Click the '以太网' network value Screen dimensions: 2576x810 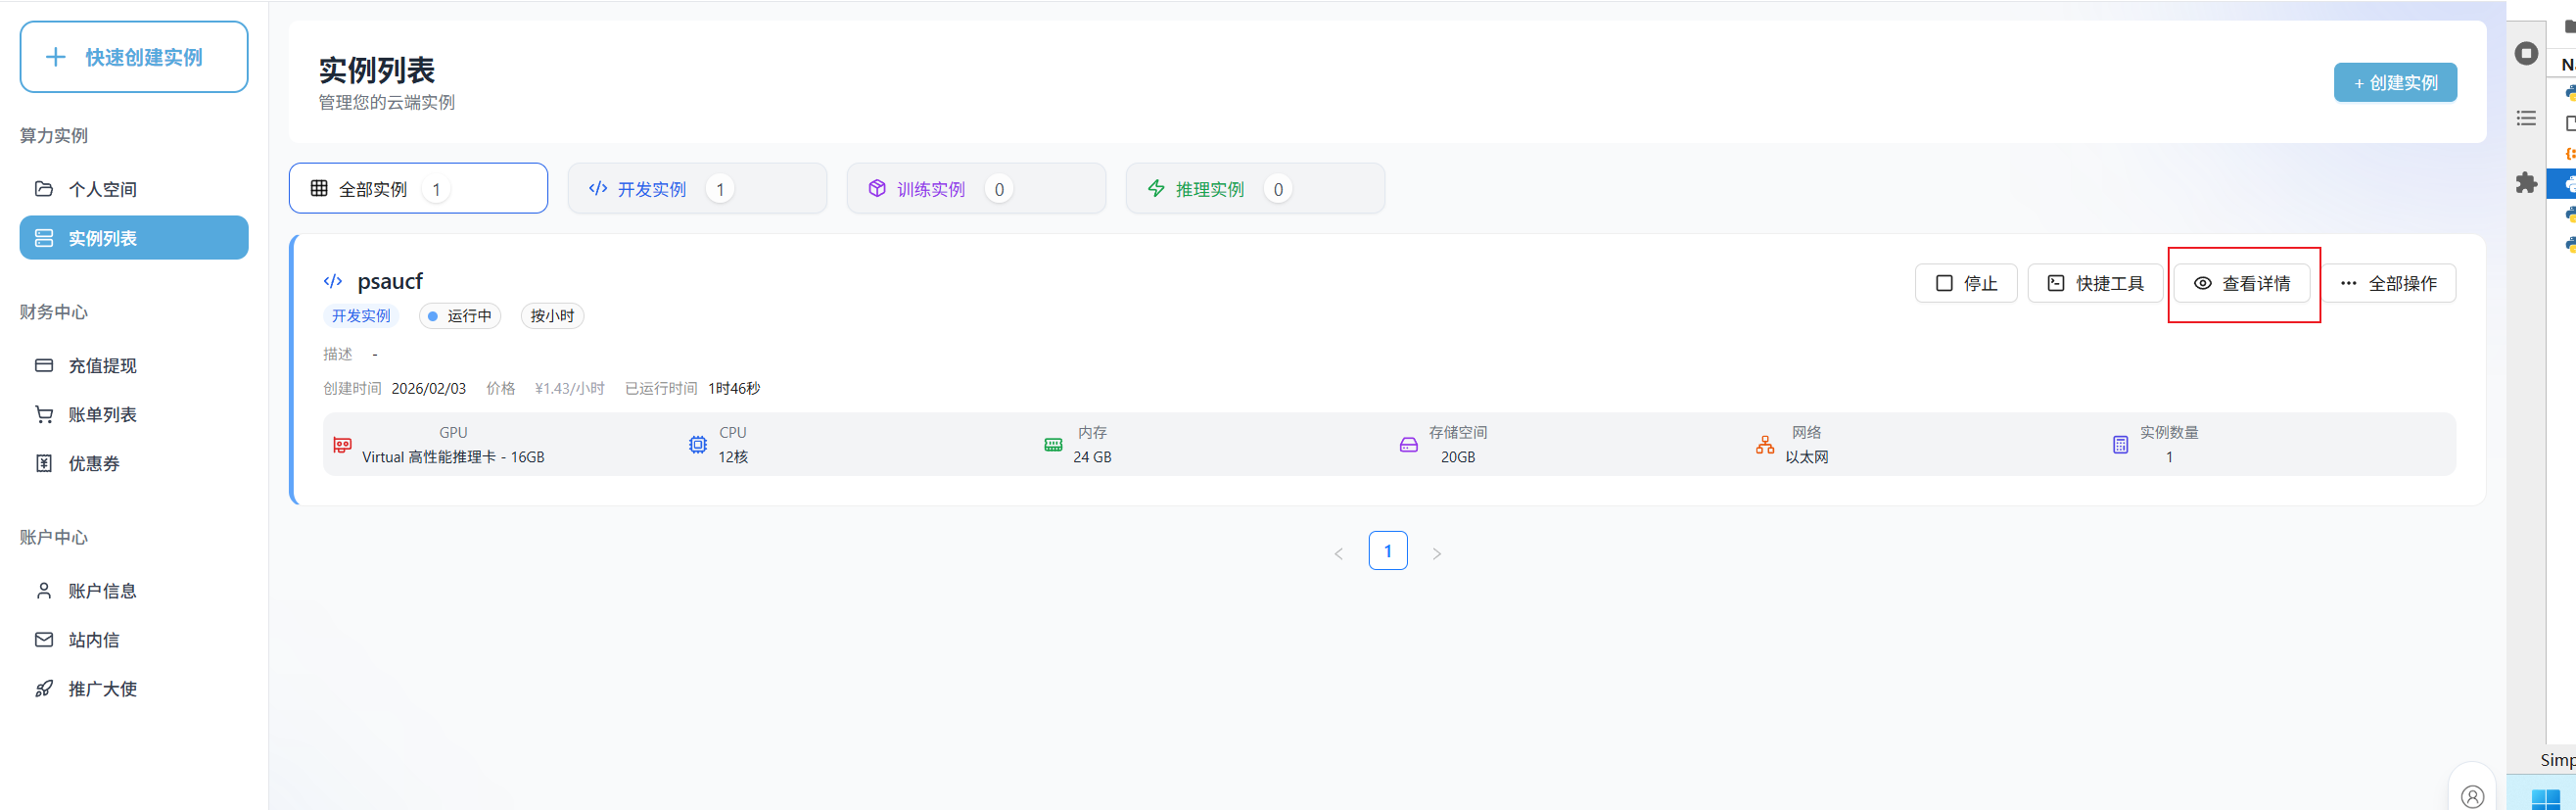(x=1807, y=457)
